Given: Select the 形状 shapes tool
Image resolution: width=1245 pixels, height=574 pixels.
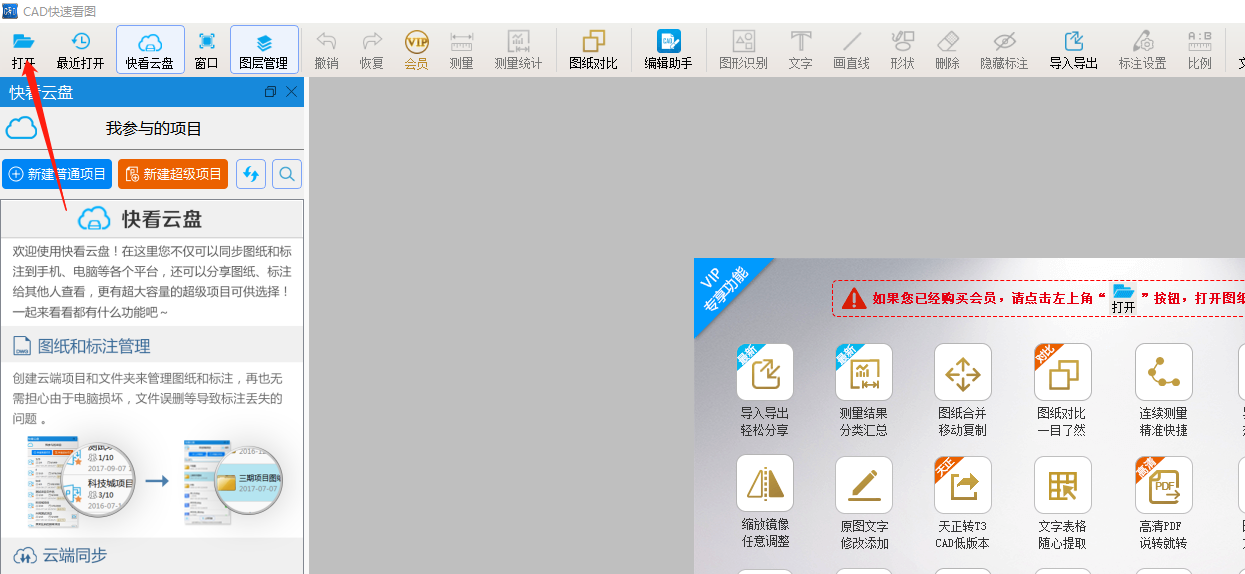Looking at the screenshot, I should click(x=902, y=50).
